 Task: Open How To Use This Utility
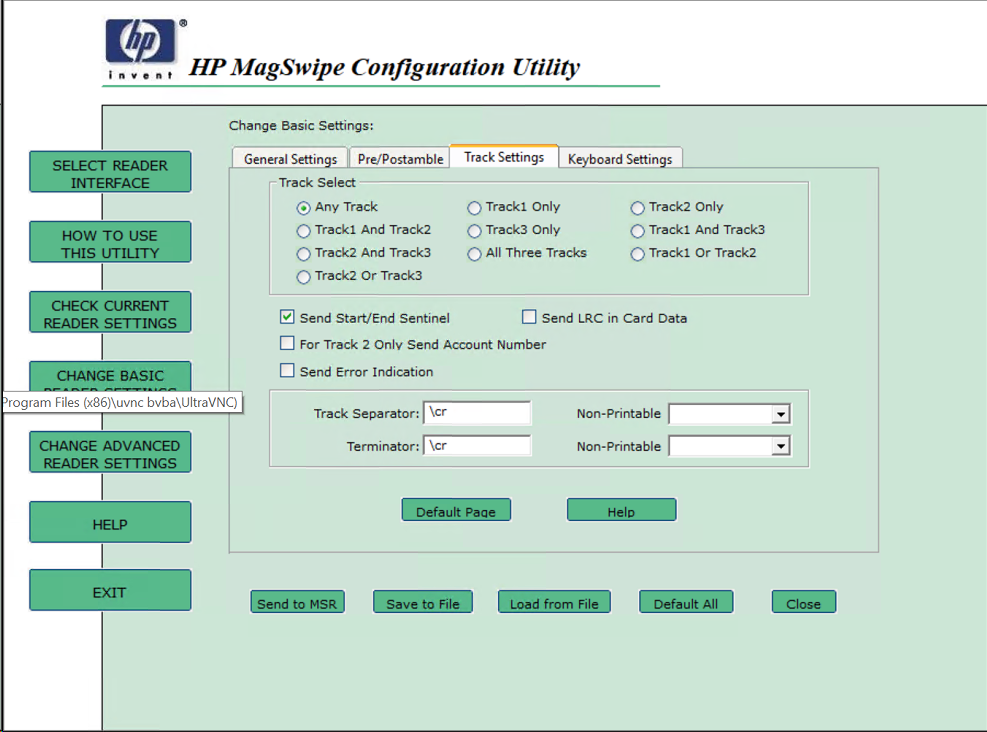[x=110, y=242]
